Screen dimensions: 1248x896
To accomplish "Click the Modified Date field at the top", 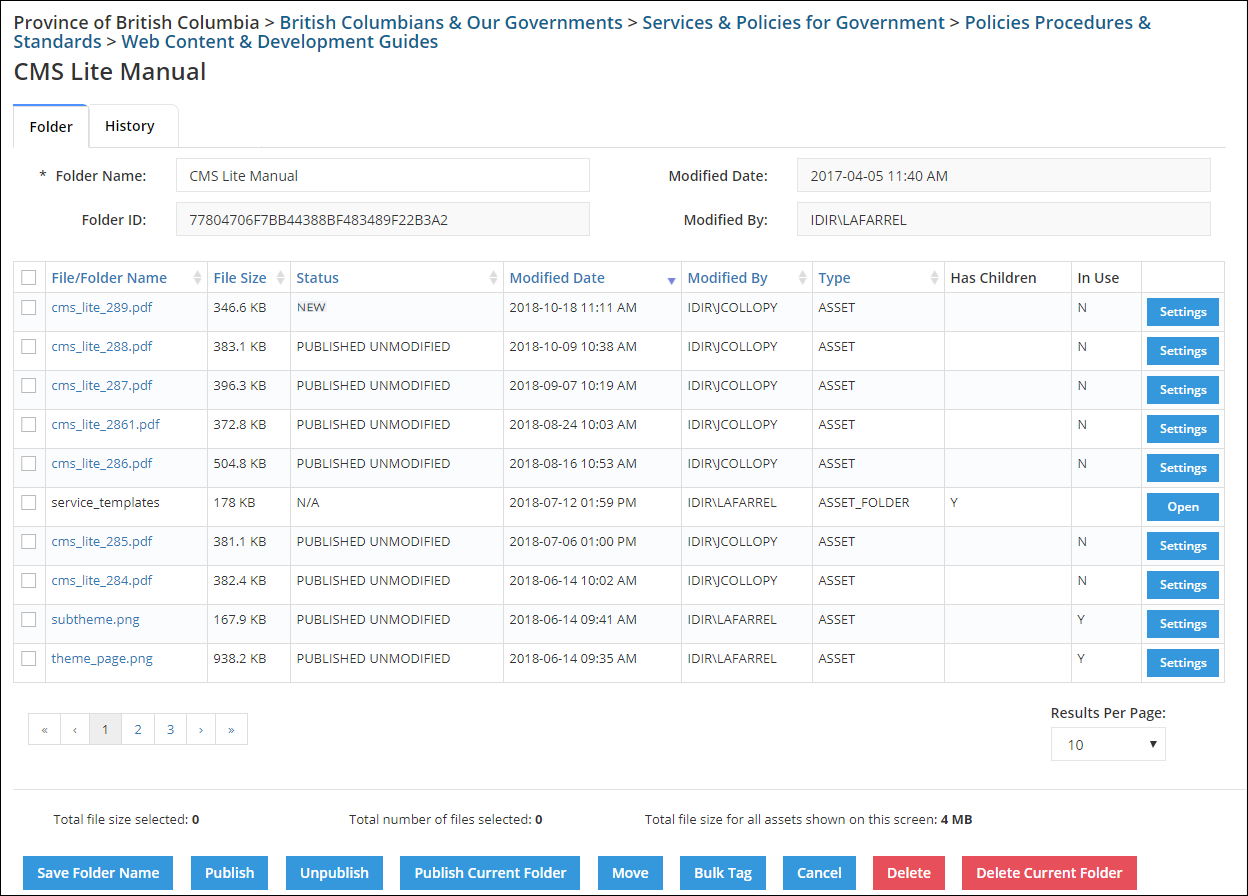I will [x=1004, y=175].
